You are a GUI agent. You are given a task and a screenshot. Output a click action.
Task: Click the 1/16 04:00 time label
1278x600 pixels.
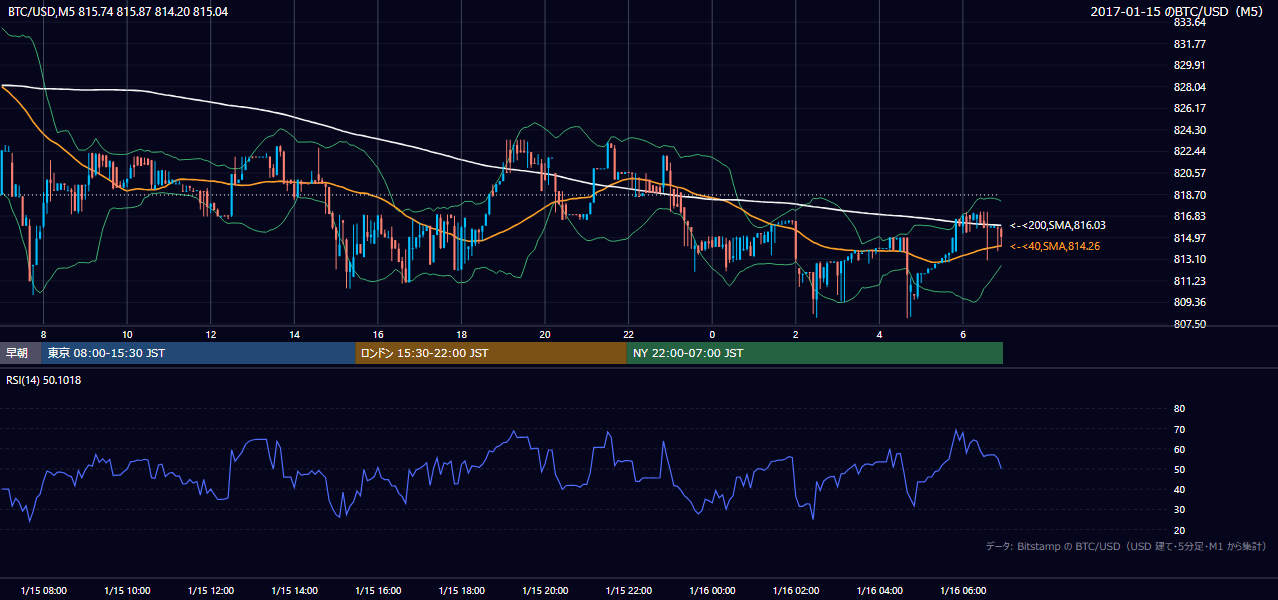point(879,590)
